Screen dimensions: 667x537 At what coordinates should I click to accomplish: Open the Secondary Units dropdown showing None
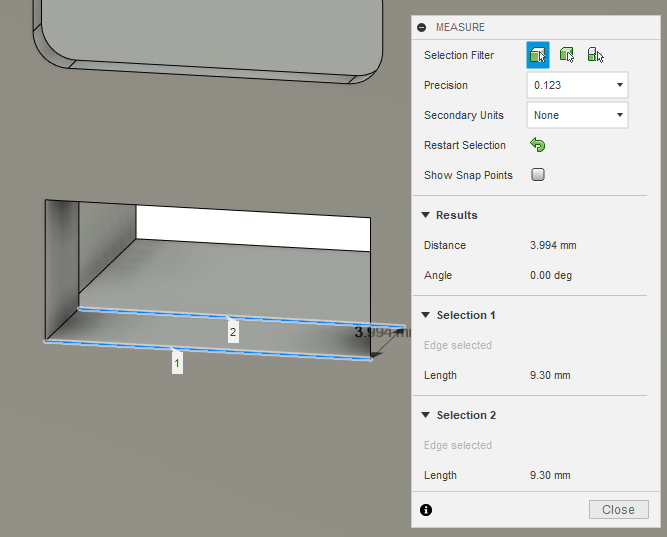(577, 115)
